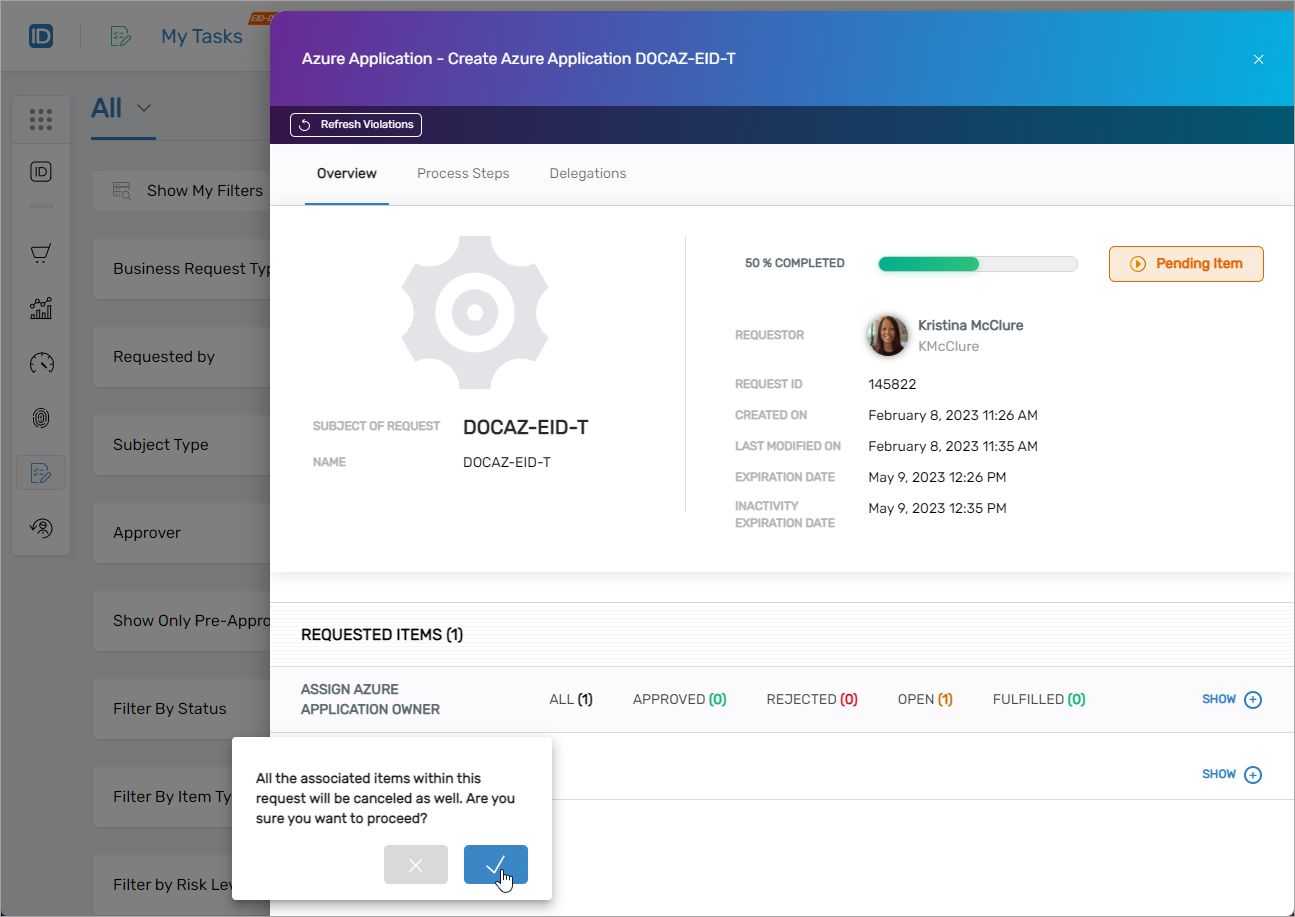Image resolution: width=1295 pixels, height=917 pixels.
Task: Open the Delegations tab
Action: coord(588,174)
